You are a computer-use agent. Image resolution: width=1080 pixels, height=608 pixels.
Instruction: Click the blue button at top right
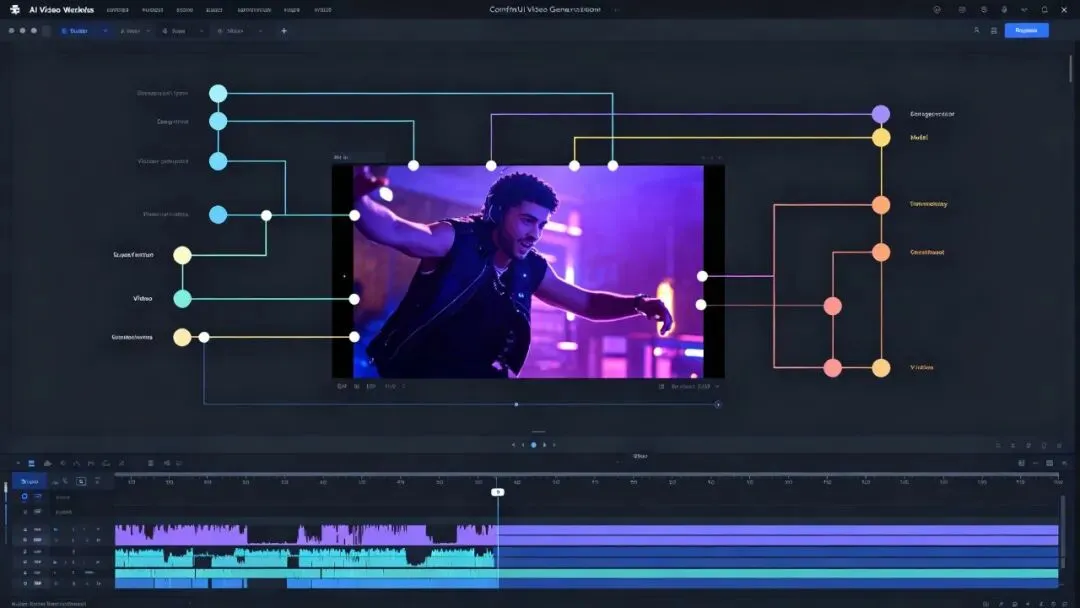(x=1026, y=30)
